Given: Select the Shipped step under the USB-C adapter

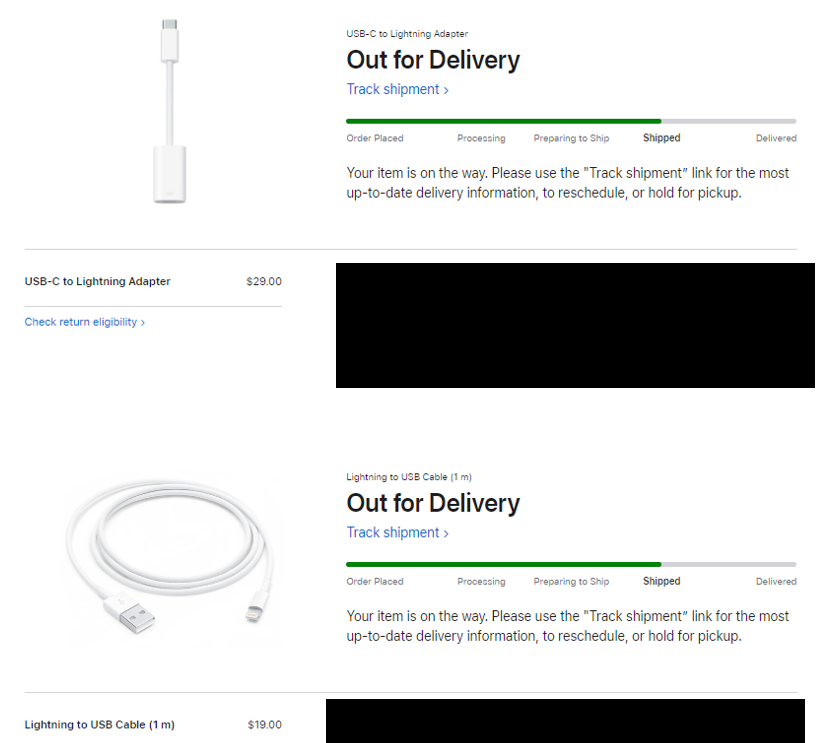Looking at the screenshot, I should 661,138.
